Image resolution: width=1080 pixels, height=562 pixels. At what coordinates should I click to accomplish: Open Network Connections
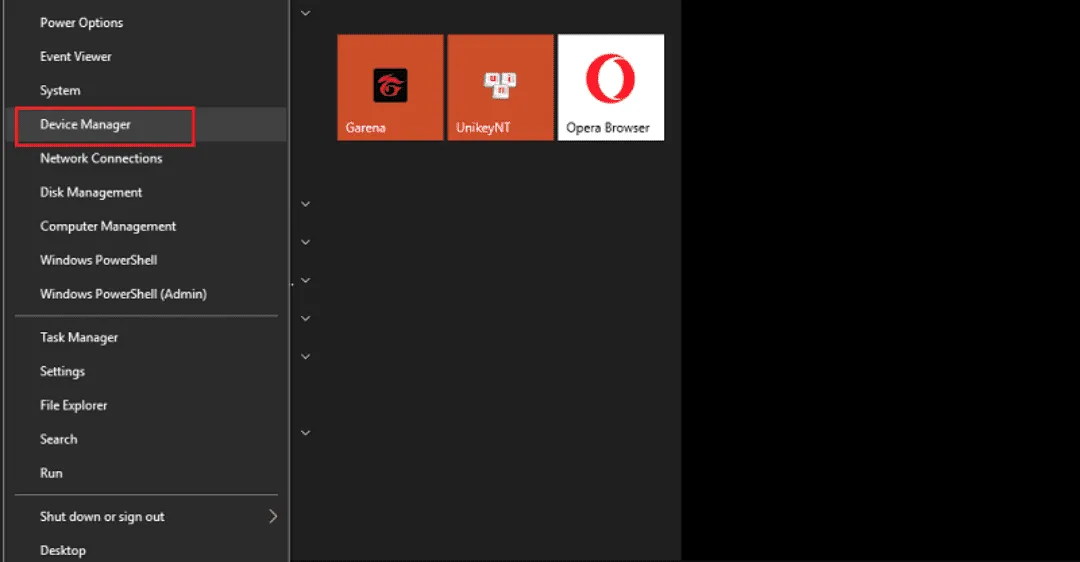(101, 159)
